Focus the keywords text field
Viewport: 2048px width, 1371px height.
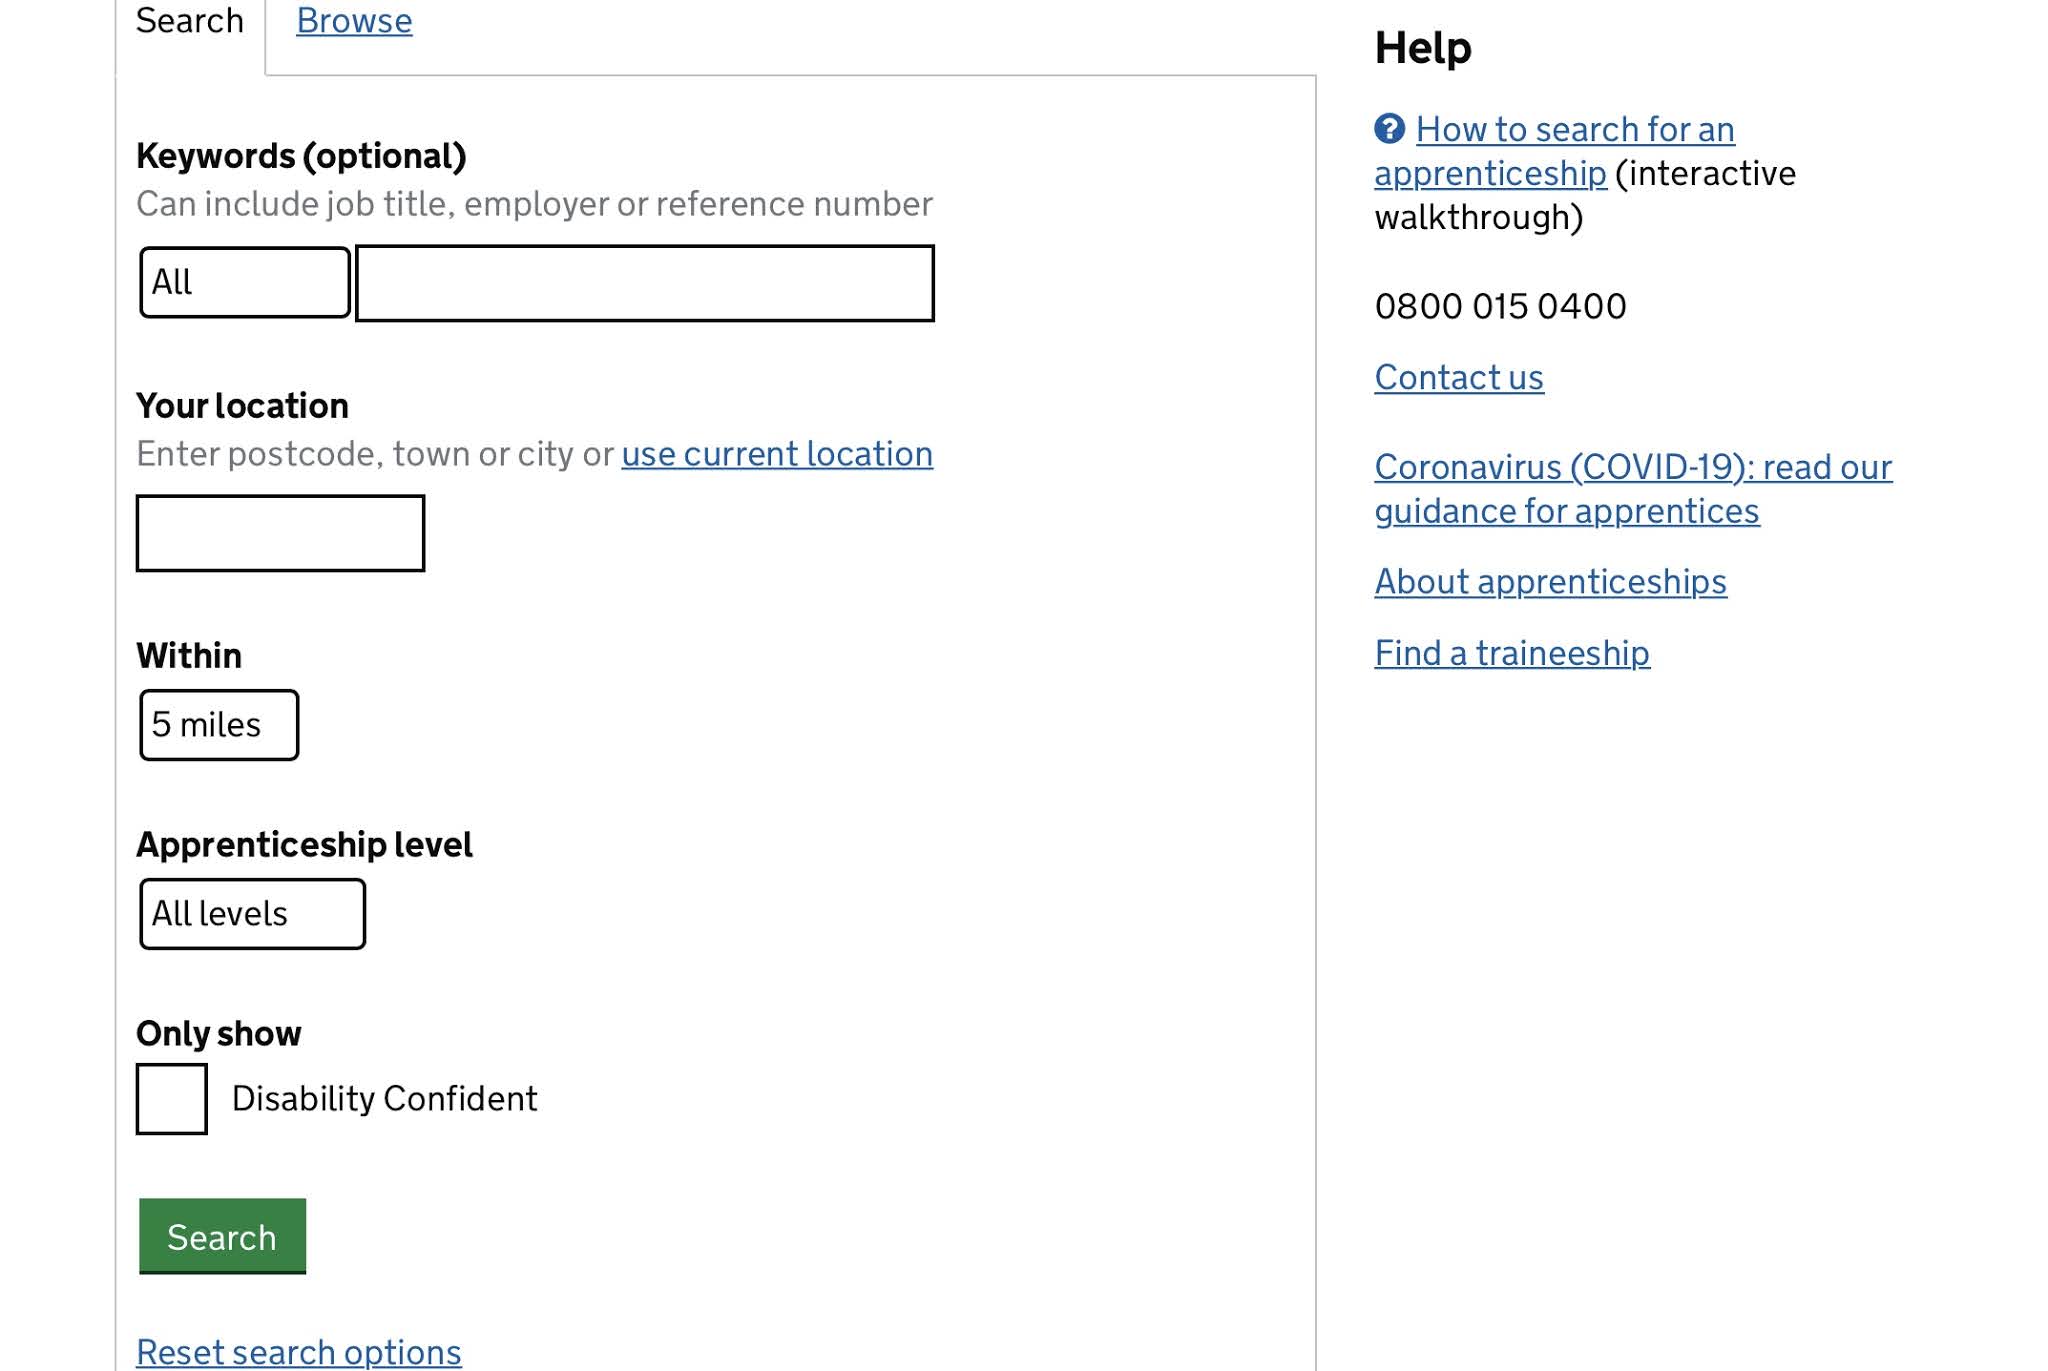645,283
